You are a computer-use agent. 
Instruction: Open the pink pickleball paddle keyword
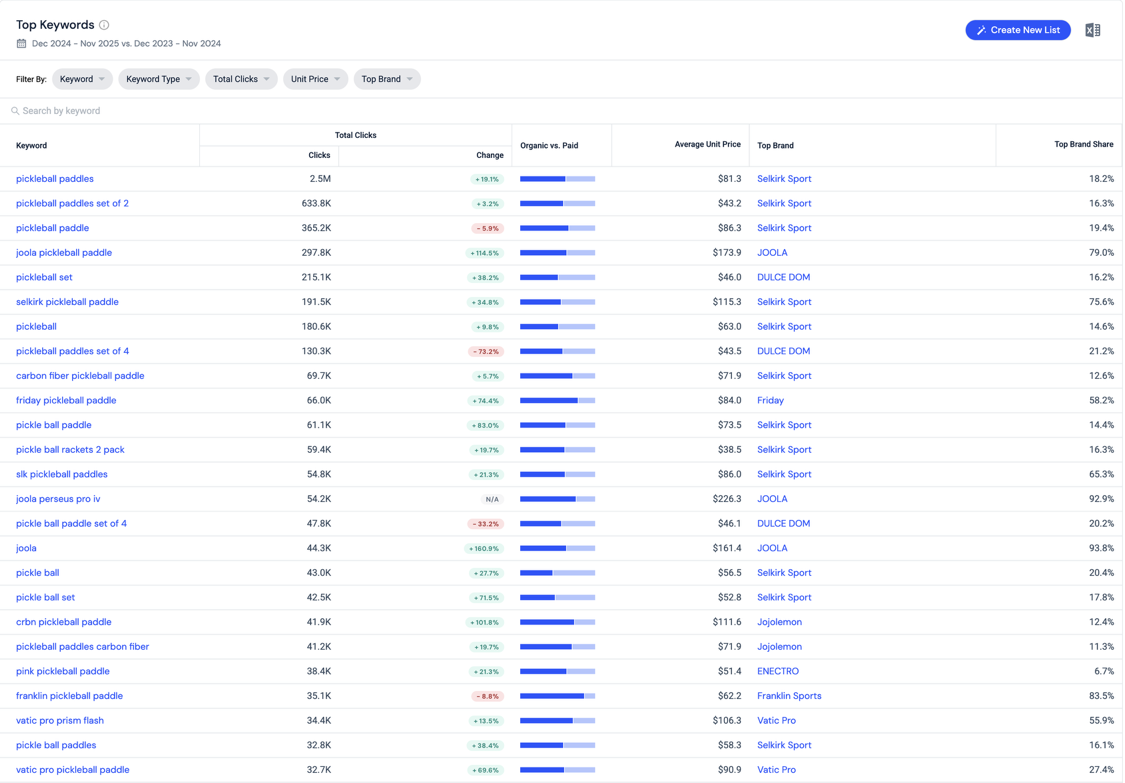pos(63,671)
